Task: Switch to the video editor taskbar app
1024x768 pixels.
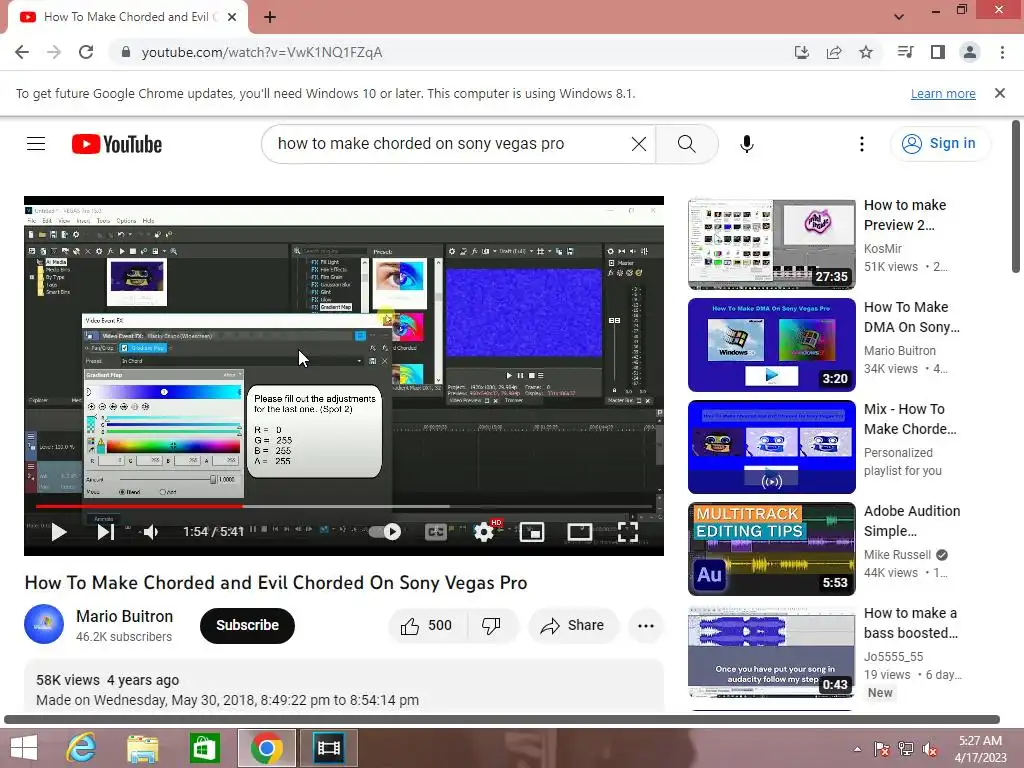Action: pyautogui.click(x=328, y=748)
